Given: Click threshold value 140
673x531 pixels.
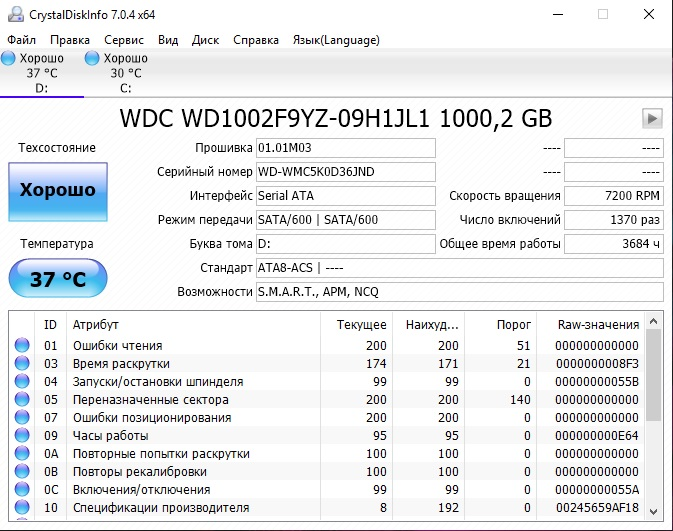Looking at the screenshot, I should [520, 400].
